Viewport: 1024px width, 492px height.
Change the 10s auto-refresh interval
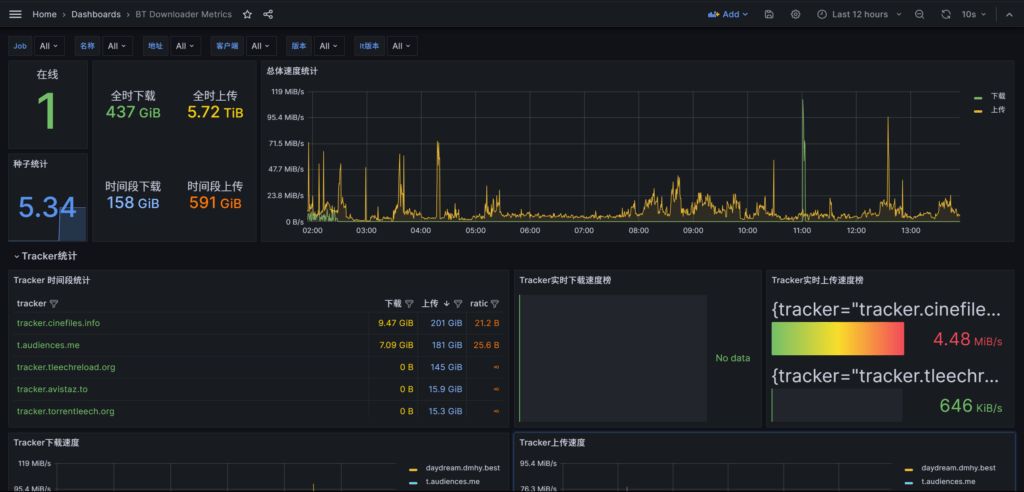pyautogui.click(x=973, y=14)
